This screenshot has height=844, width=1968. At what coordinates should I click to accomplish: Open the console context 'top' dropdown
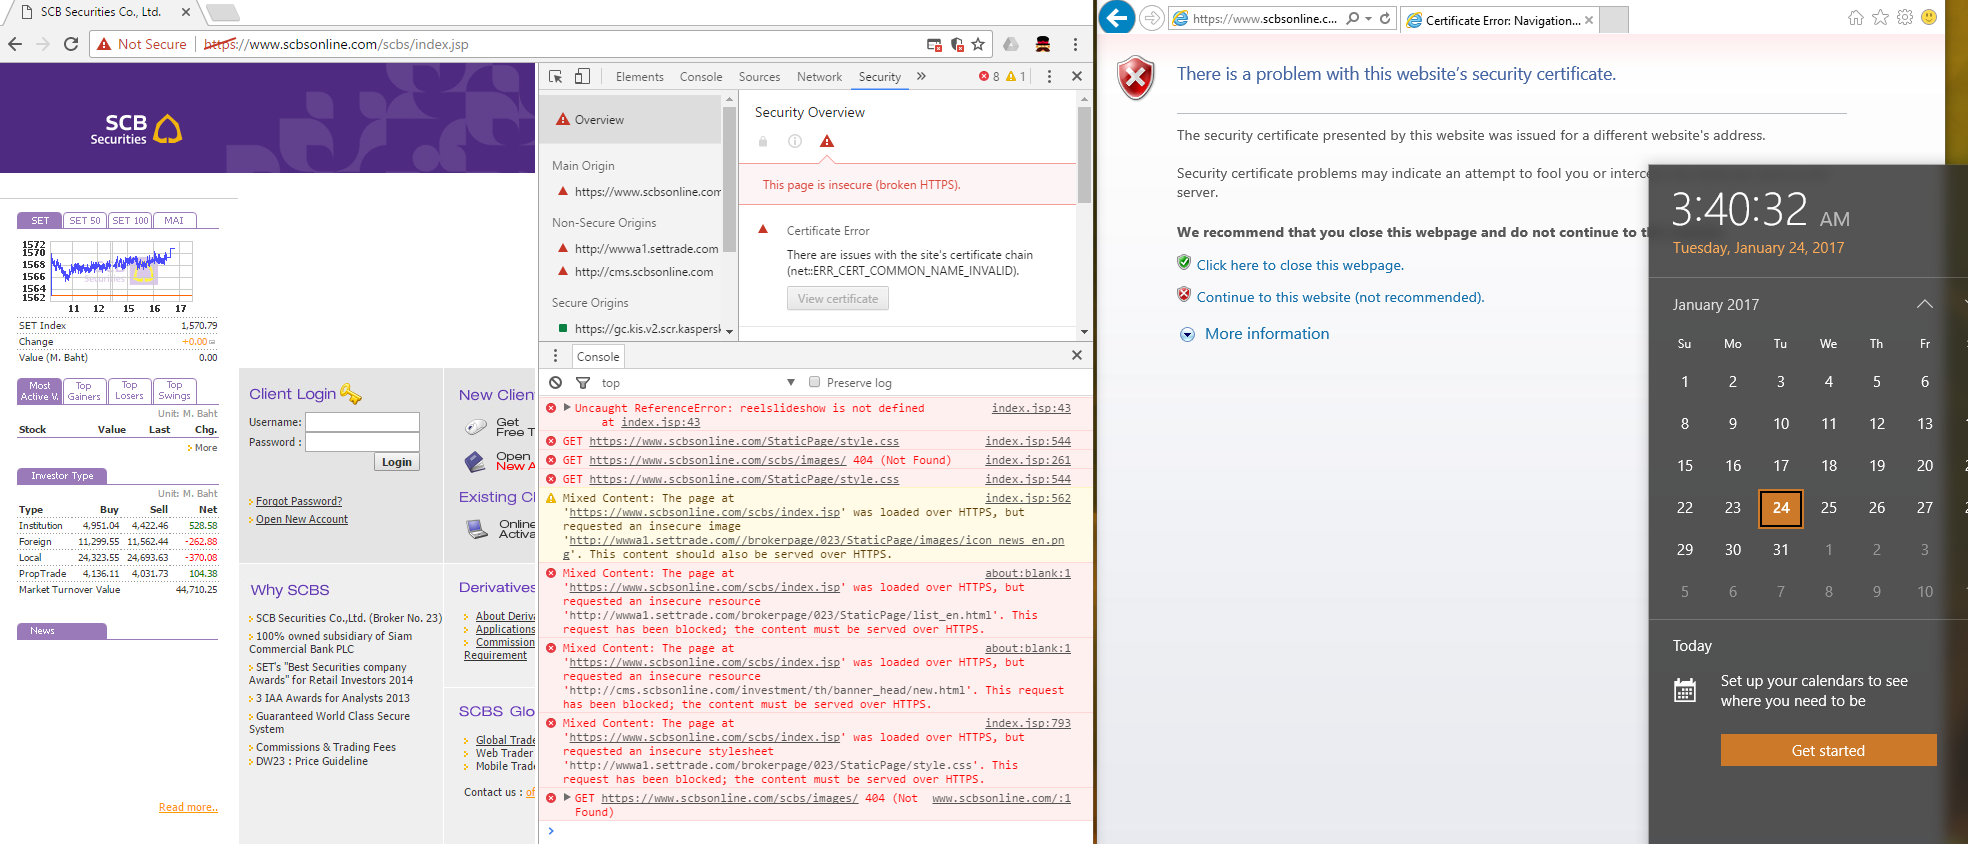click(698, 383)
